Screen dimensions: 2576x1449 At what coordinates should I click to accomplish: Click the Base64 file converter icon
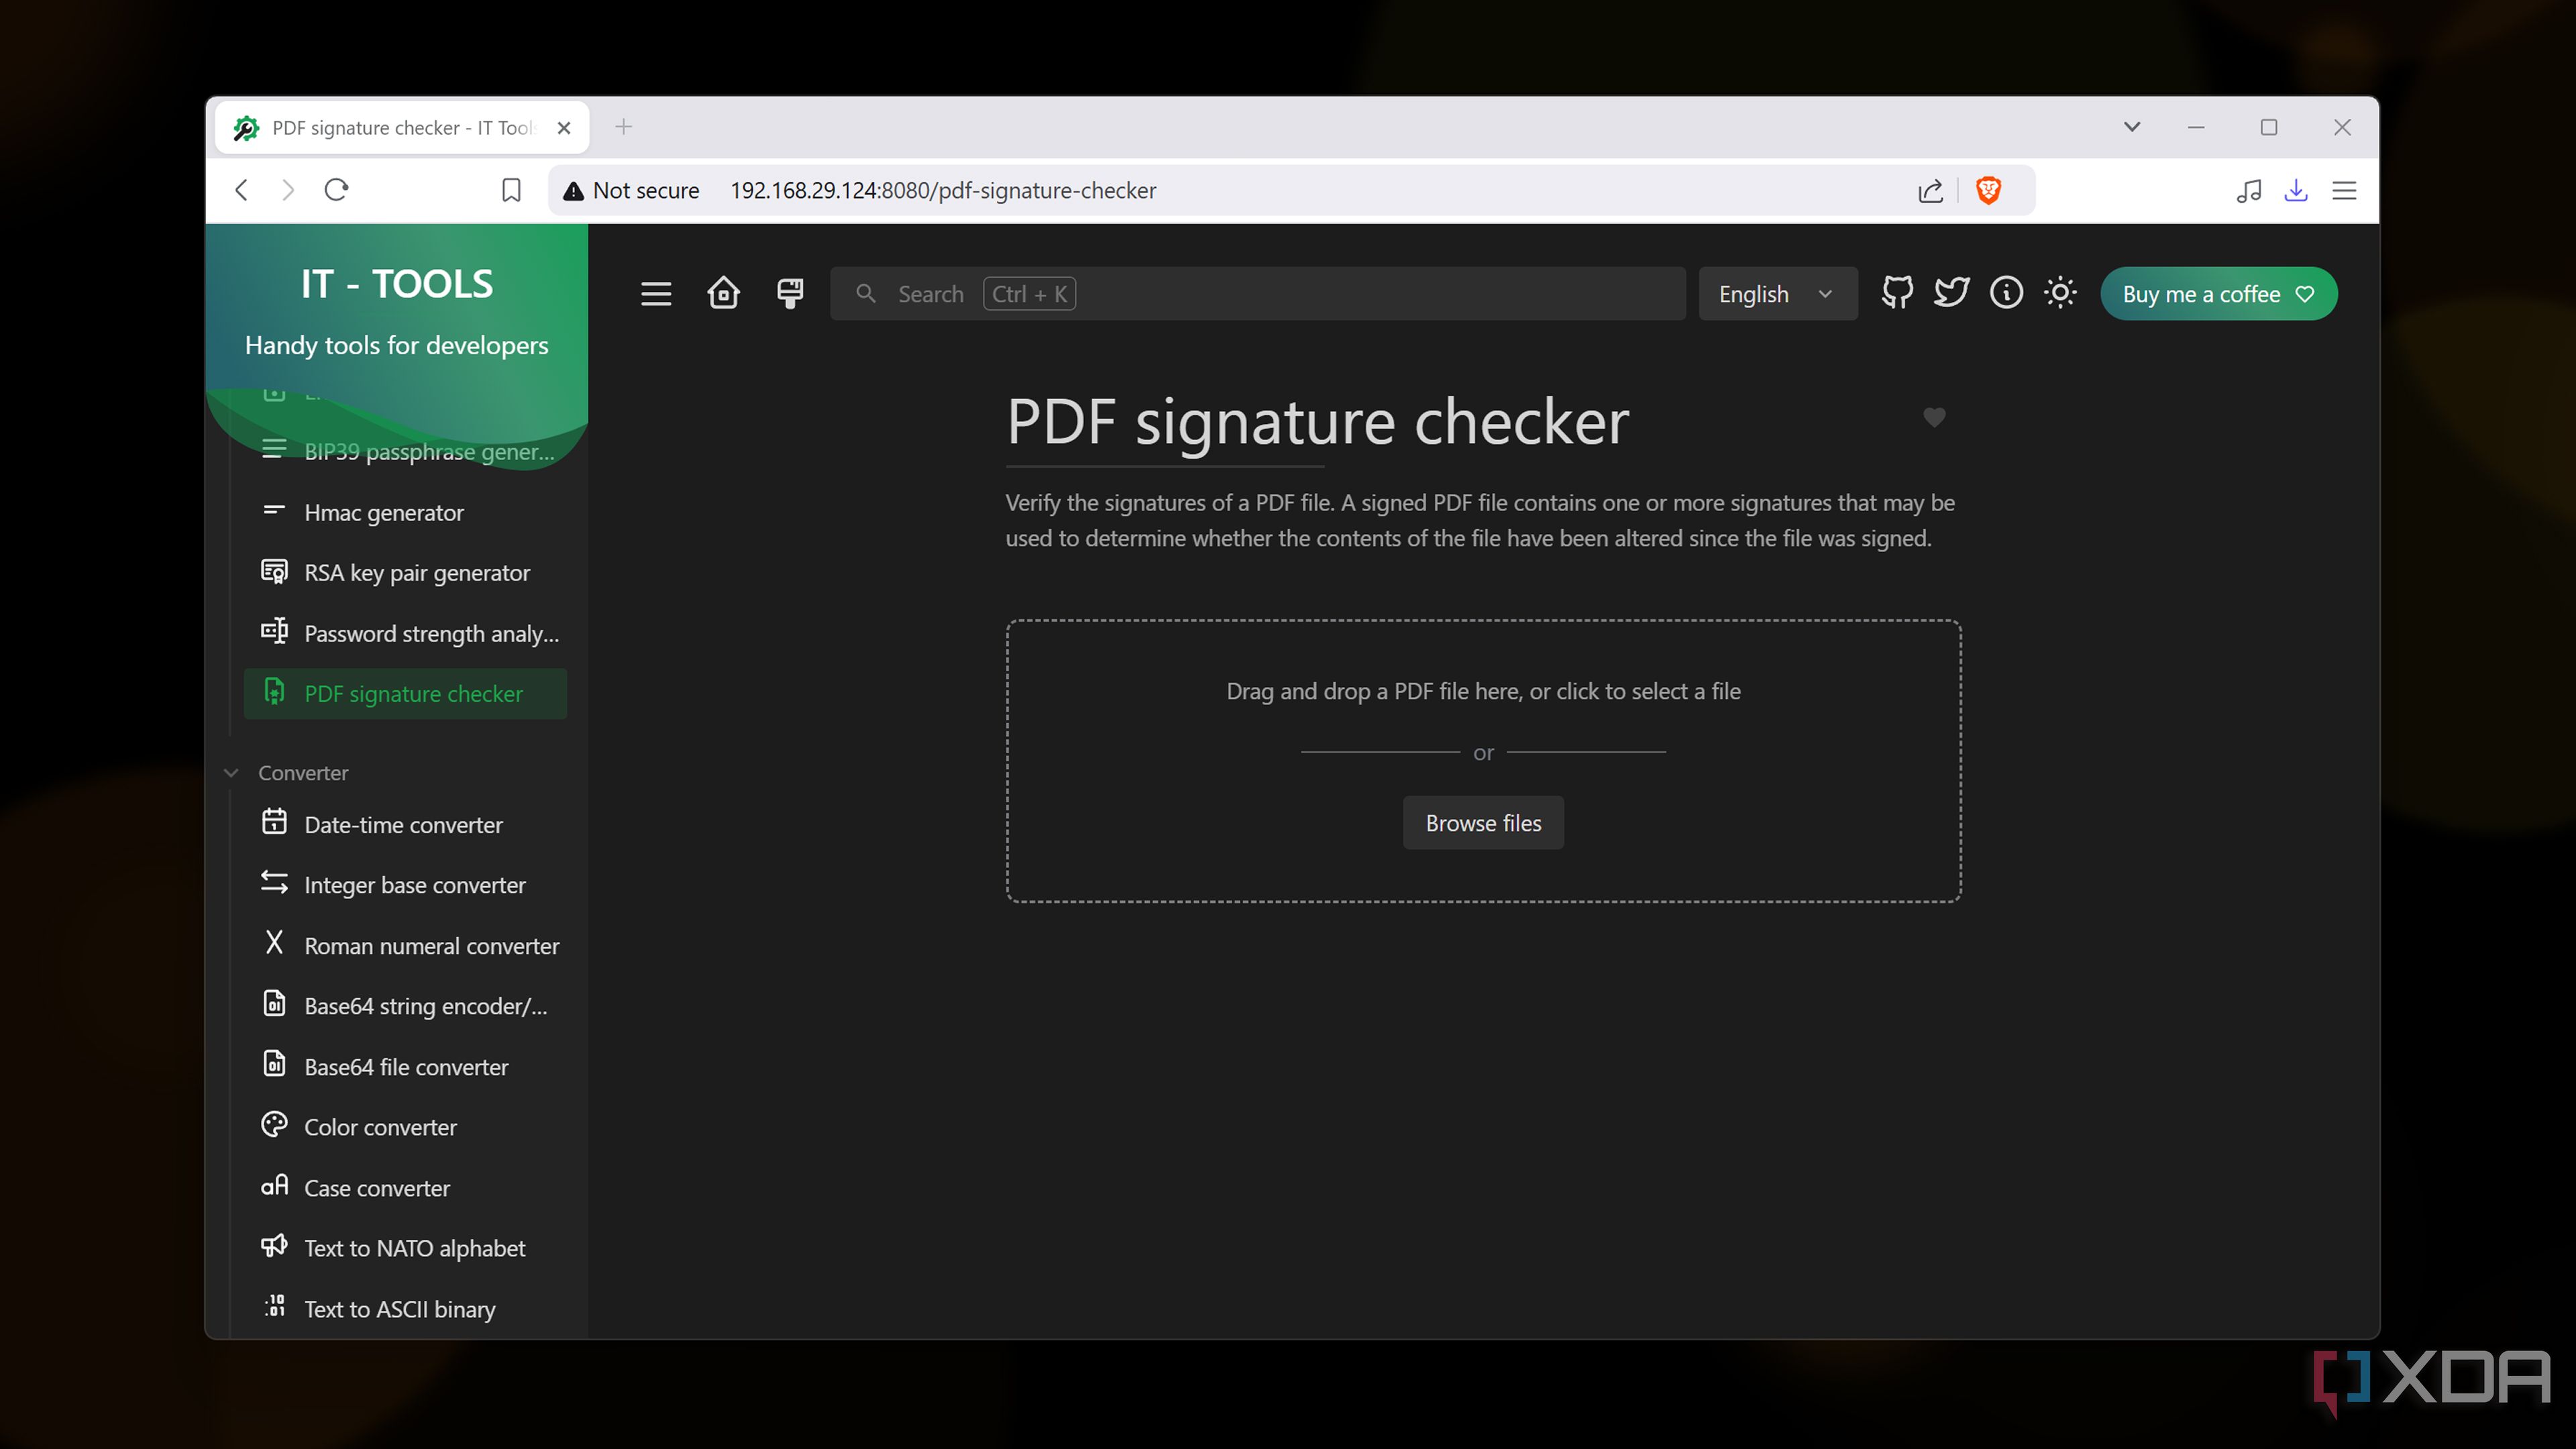pos(274,1064)
